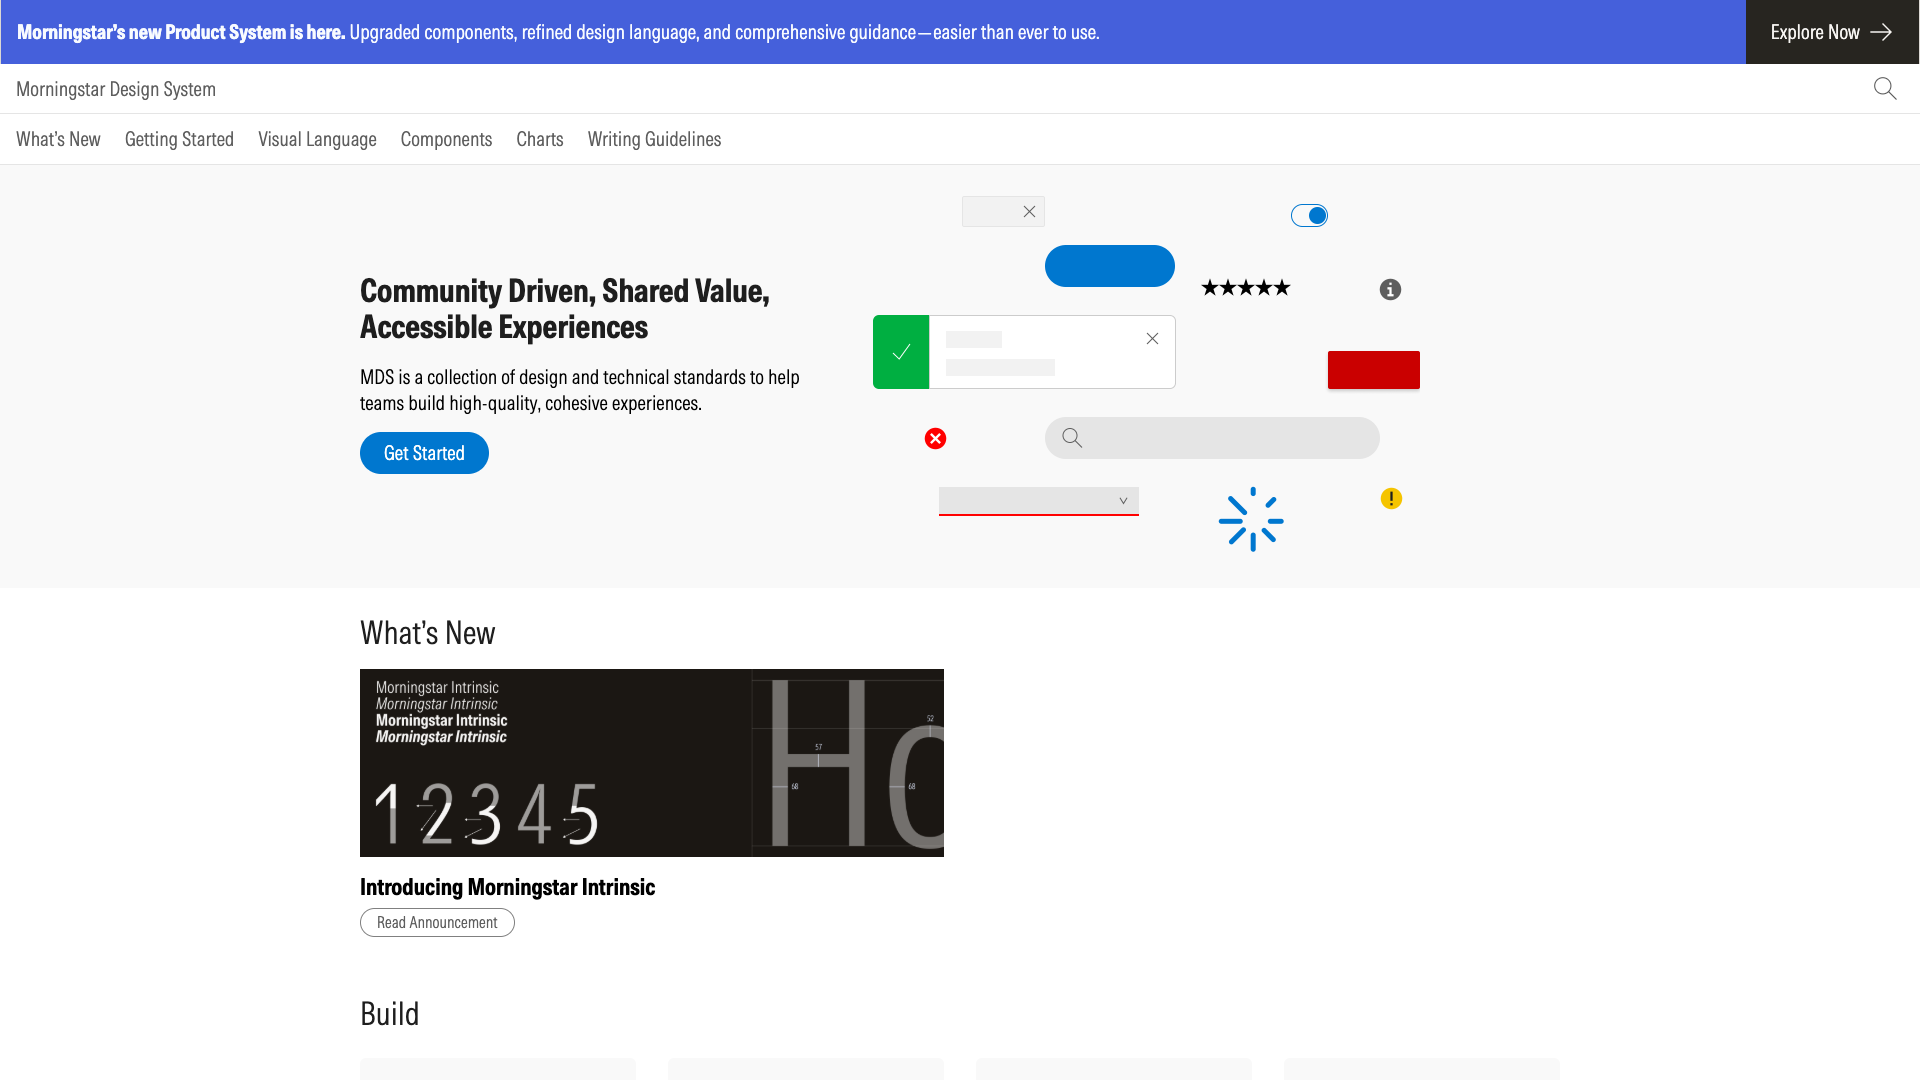
Task: Click the green checkmark success icon
Action: tap(901, 352)
